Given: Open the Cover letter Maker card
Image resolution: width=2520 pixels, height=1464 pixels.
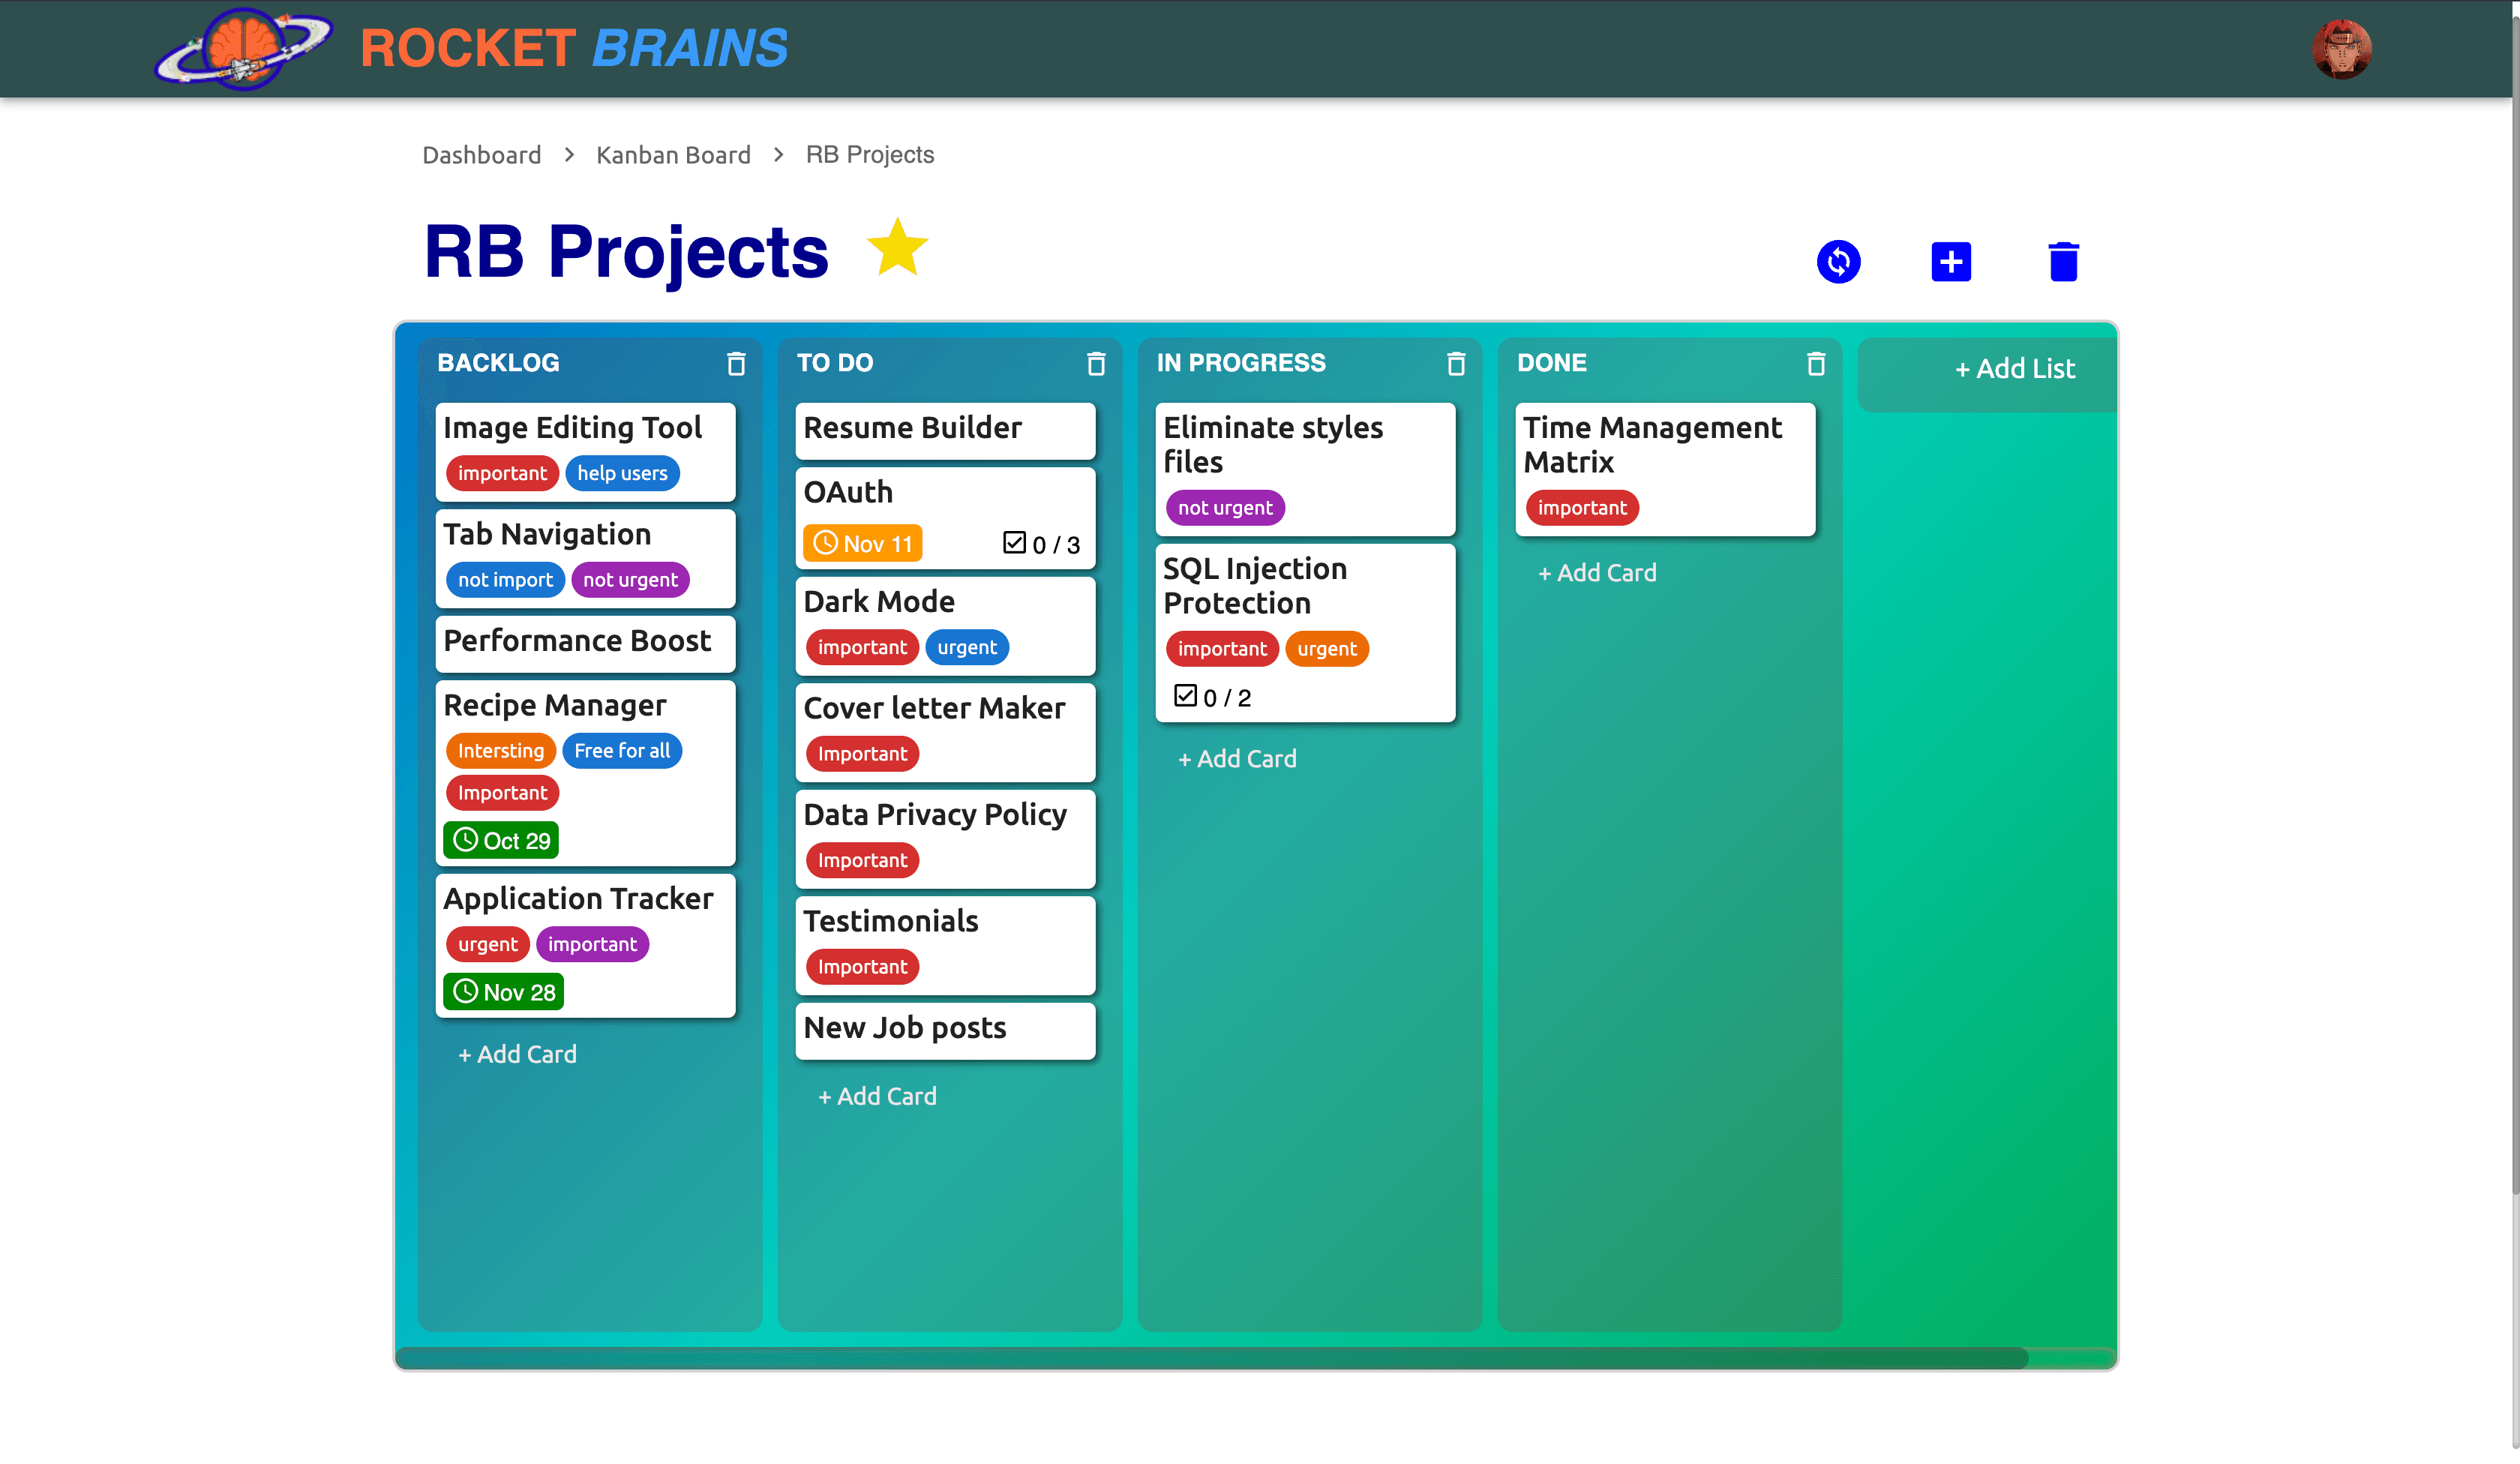Looking at the screenshot, I should point(945,732).
